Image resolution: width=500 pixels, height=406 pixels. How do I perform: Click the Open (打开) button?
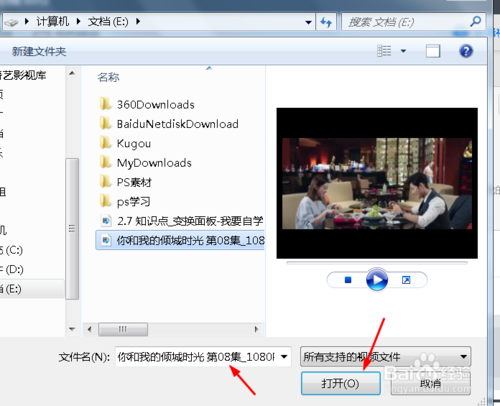click(340, 383)
